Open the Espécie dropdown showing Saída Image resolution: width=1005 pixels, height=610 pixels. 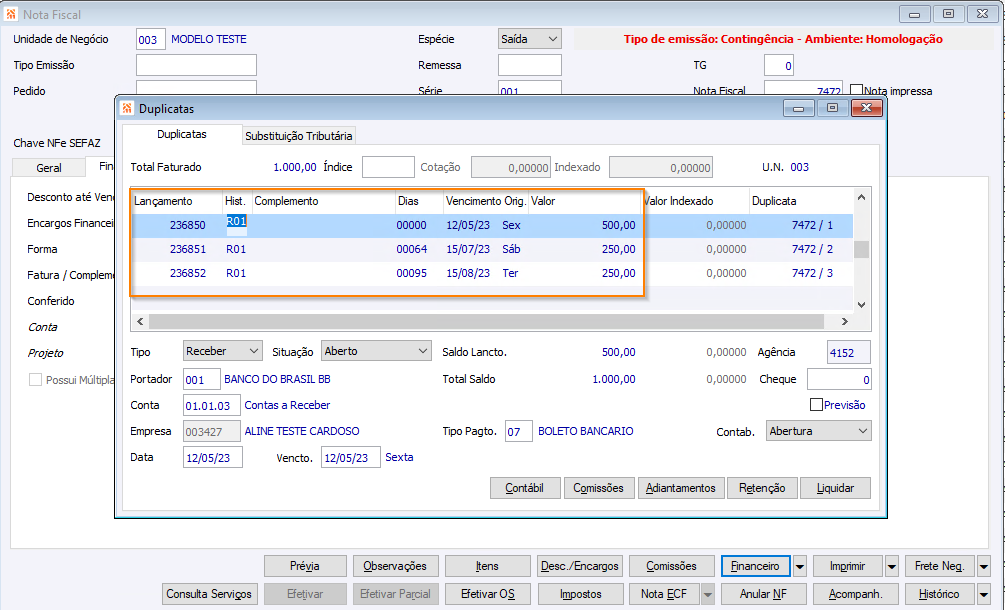(529, 39)
